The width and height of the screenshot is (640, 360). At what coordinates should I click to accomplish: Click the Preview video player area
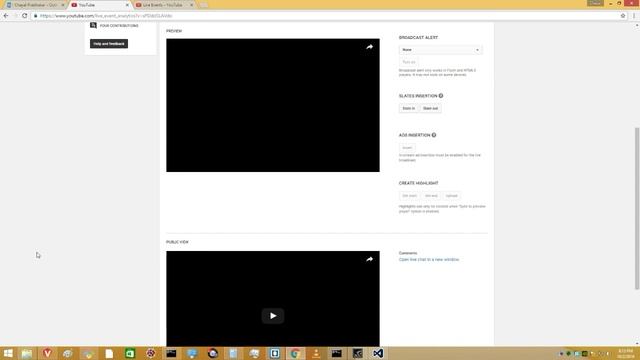273,105
